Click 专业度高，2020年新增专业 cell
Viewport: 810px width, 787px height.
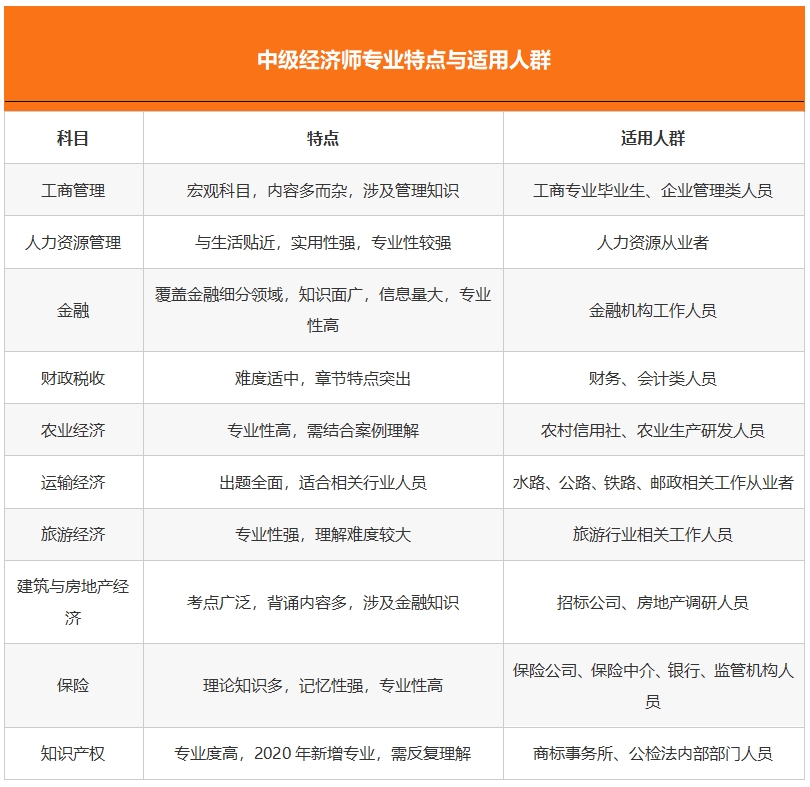click(x=323, y=754)
